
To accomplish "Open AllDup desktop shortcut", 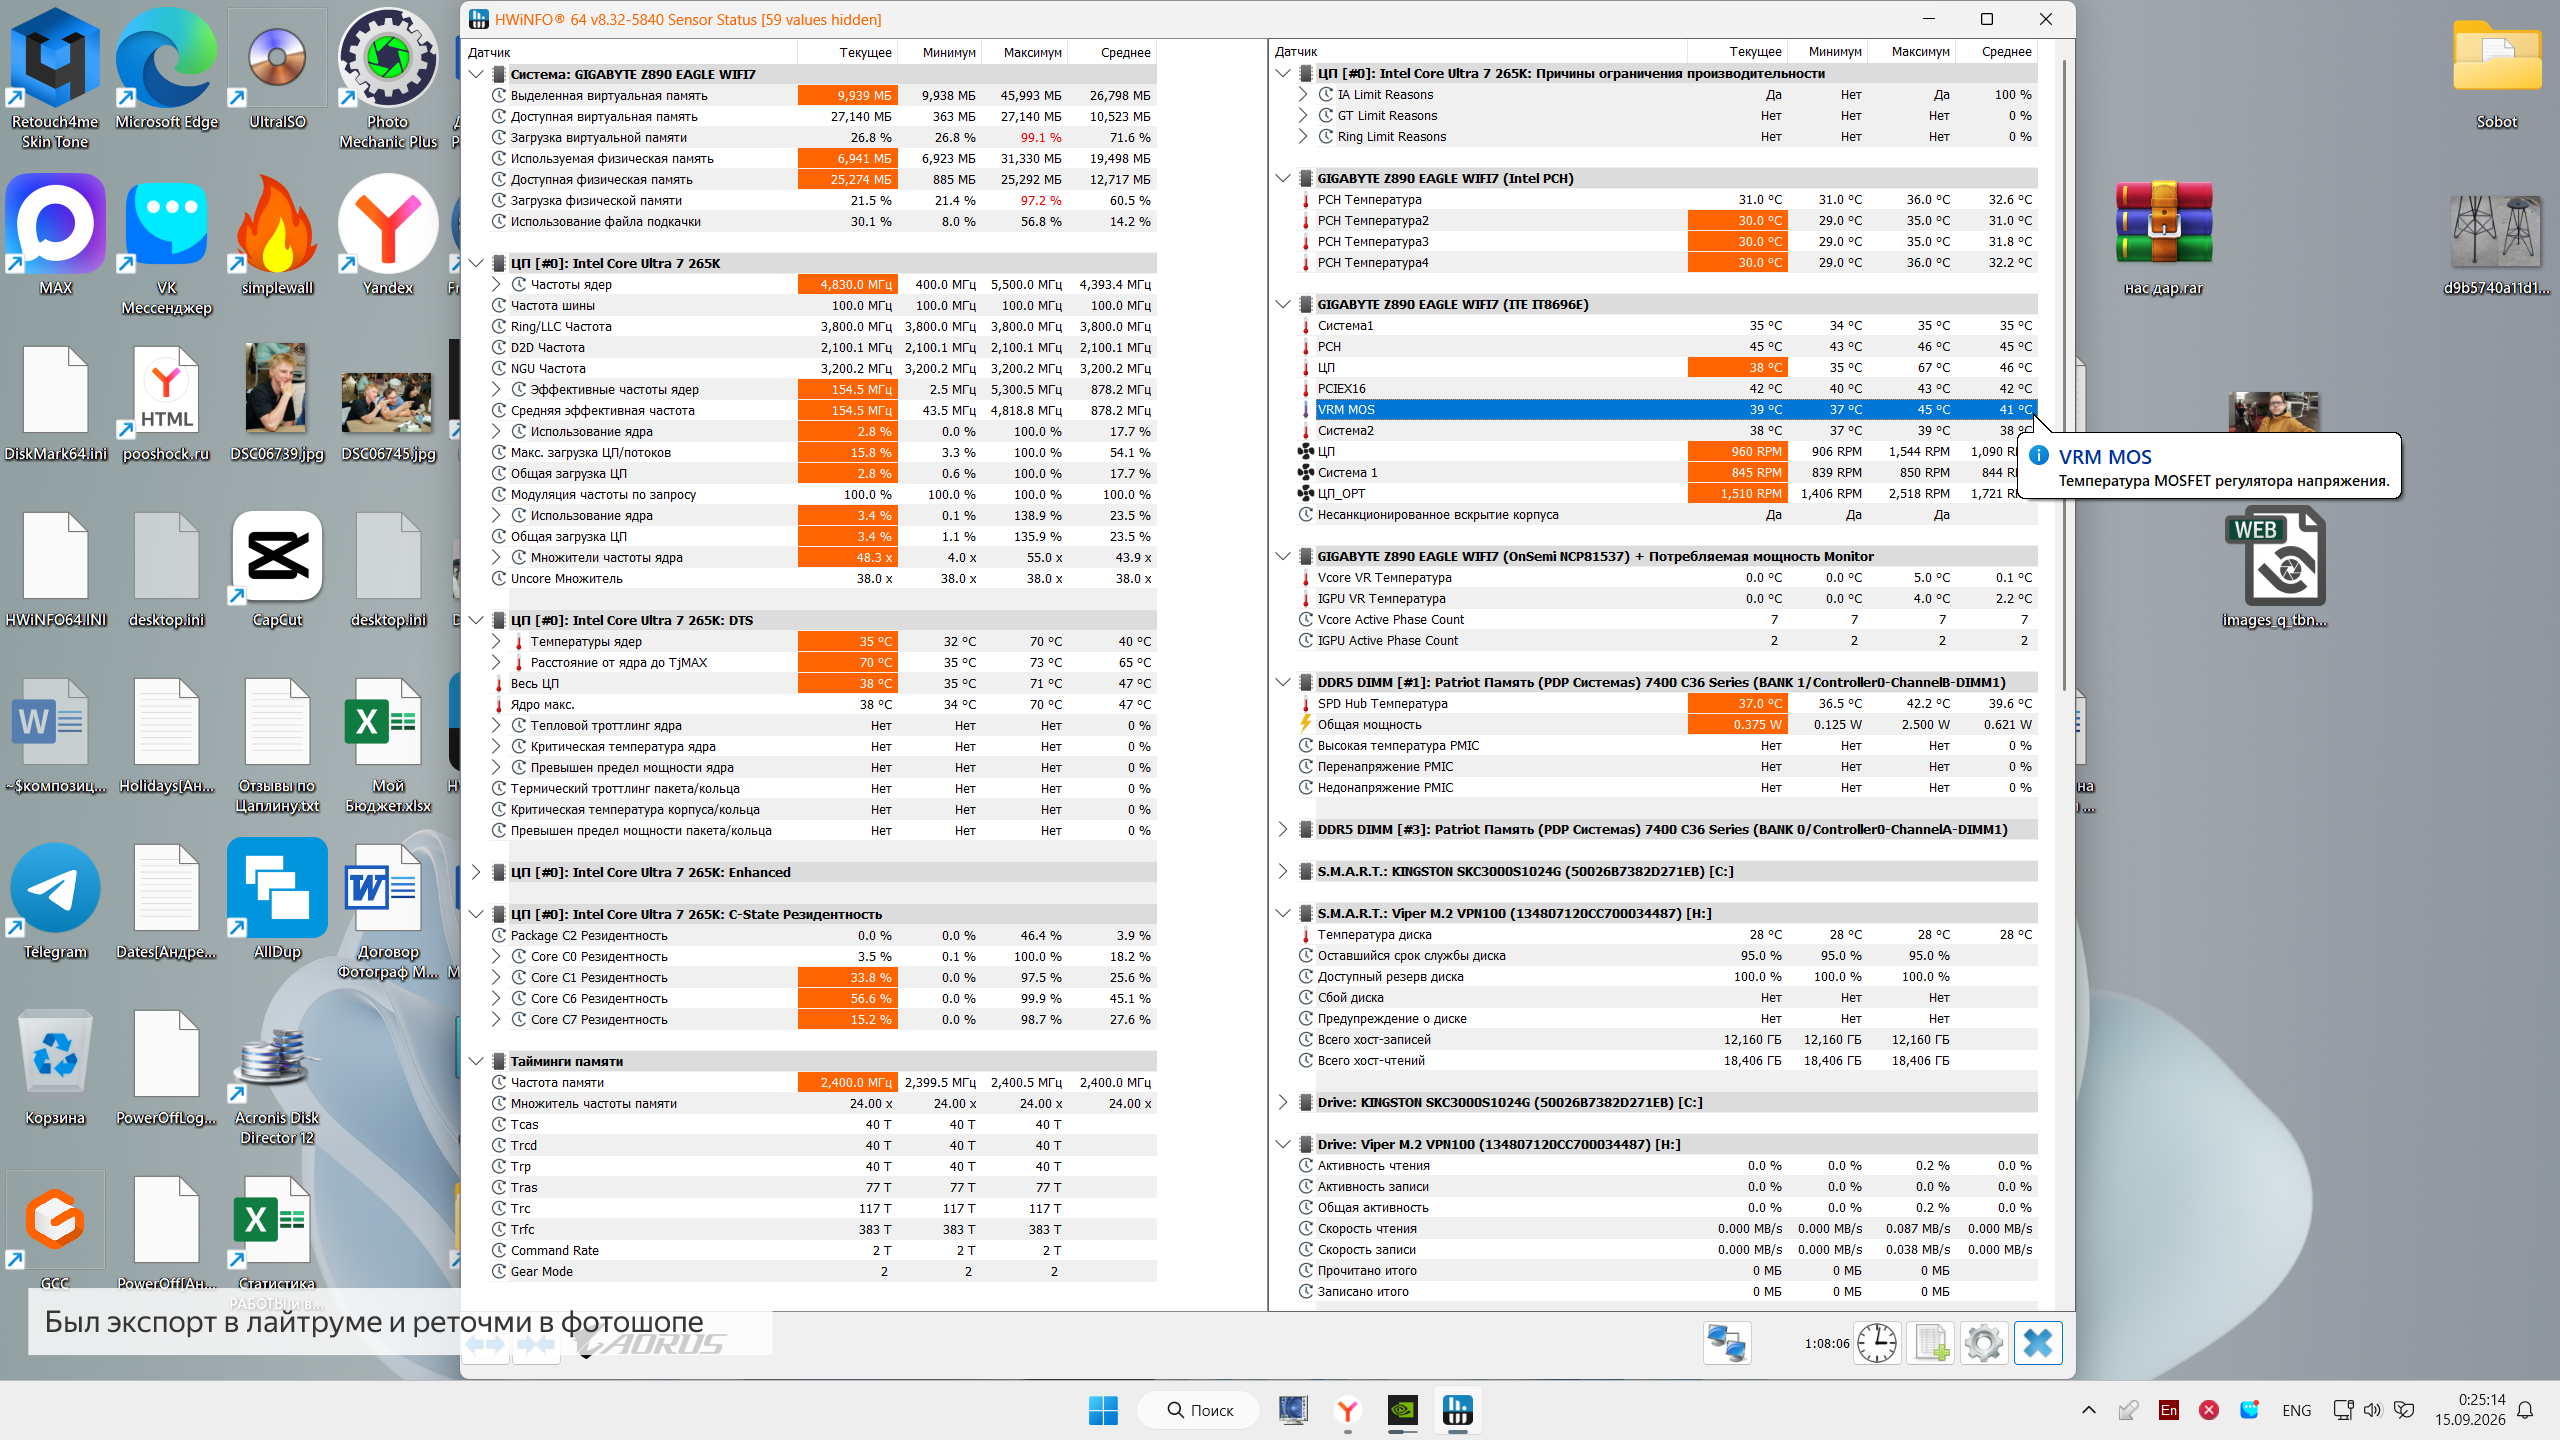I will click(x=277, y=900).
